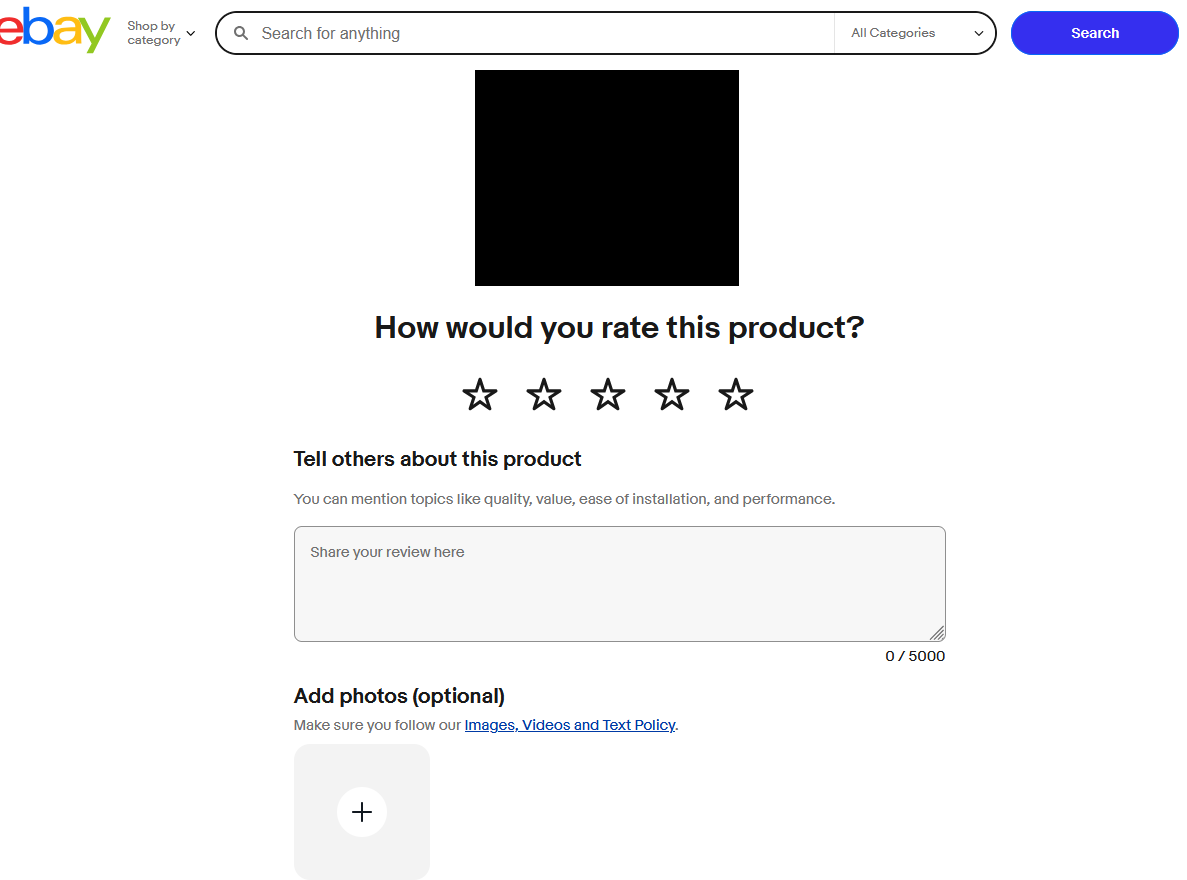The image size is (1187, 880).
Task: Click the "Add photos (optional)" heading
Action: (399, 696)
